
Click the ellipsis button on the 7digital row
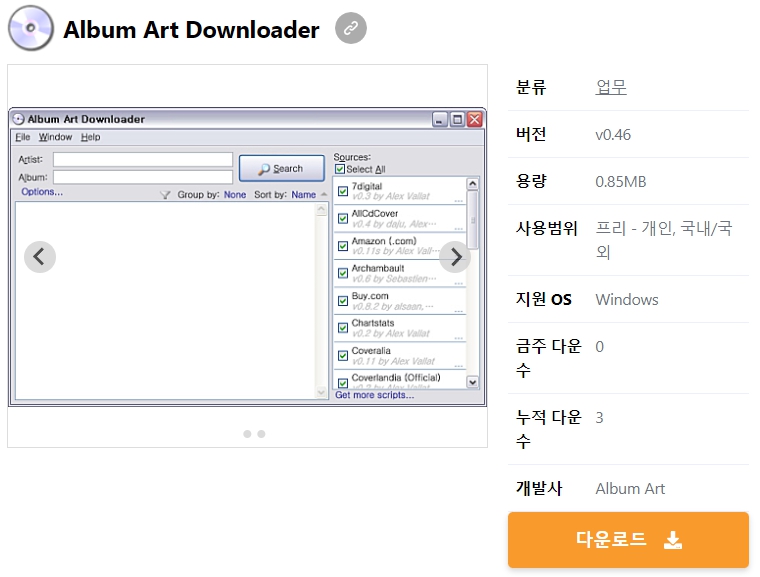(459, 200)
